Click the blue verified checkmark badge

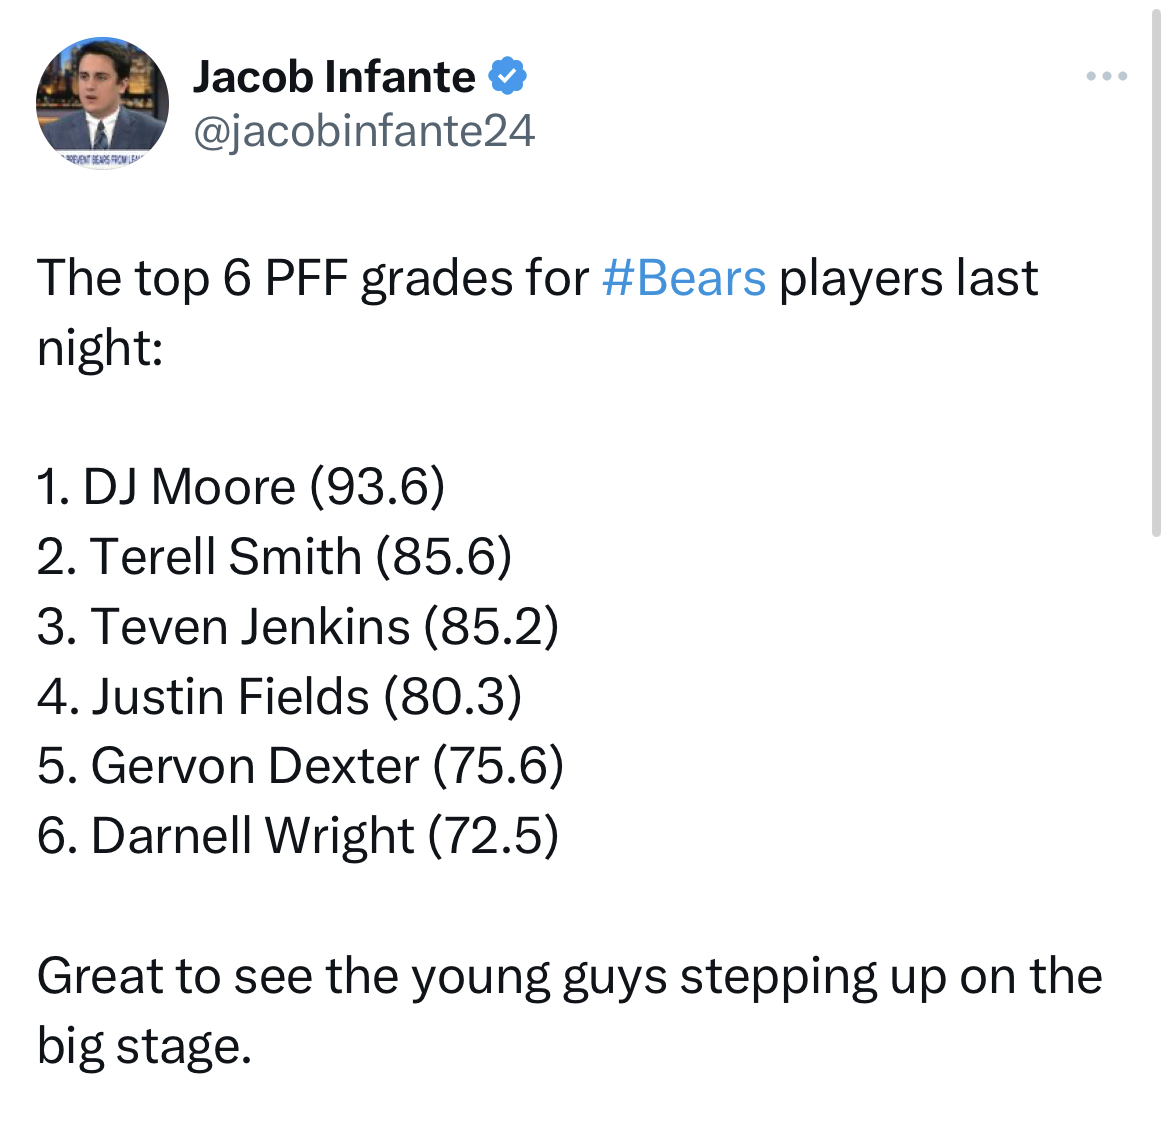pos(507,75)
